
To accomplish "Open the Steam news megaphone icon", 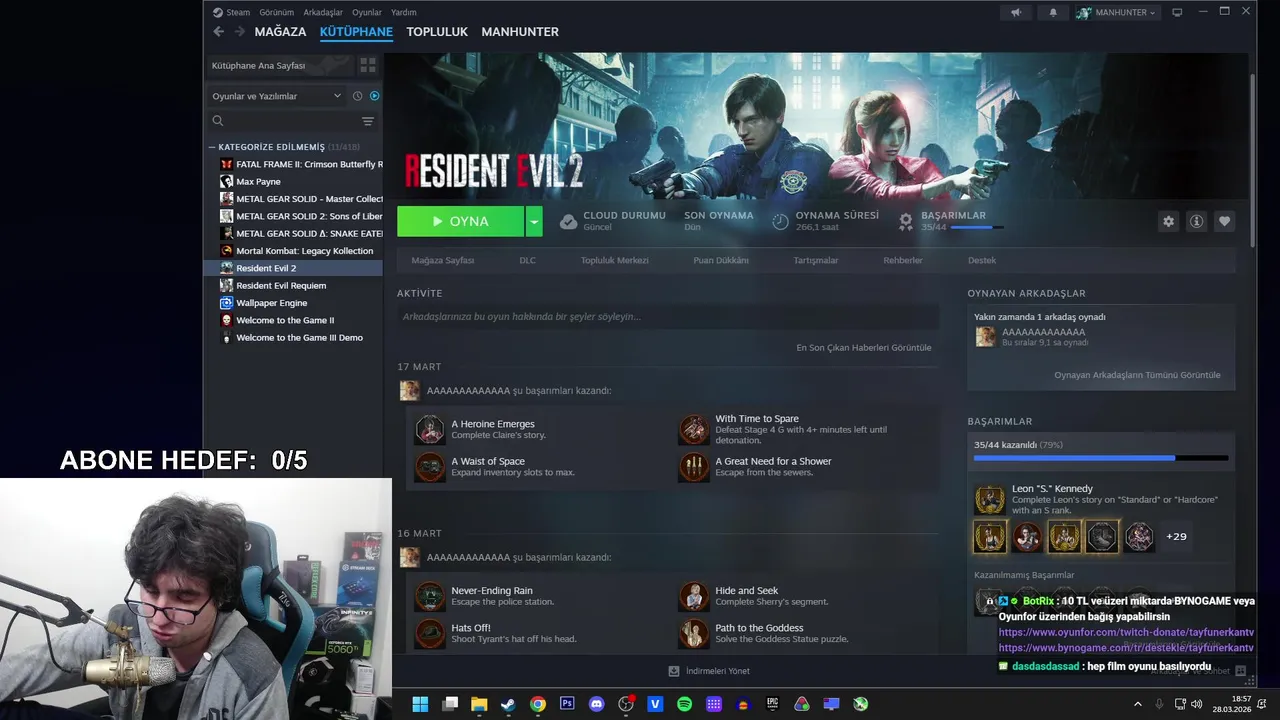I will [x=1016, y=13].
